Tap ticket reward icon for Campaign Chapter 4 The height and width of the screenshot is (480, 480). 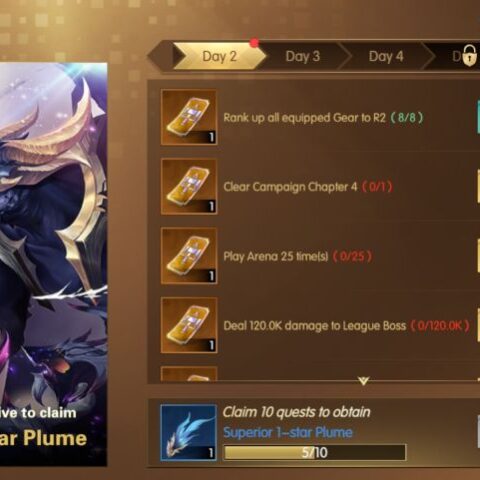coord(189,187)
